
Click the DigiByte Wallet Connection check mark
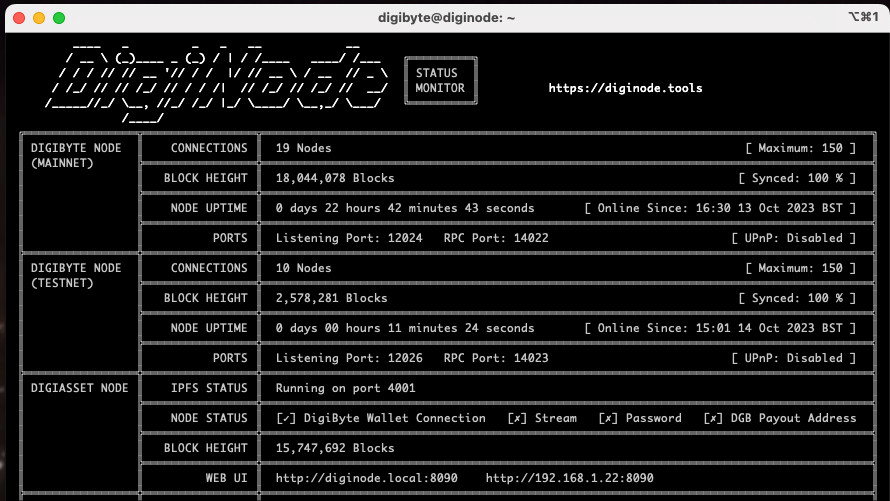(x=286, y=418)
